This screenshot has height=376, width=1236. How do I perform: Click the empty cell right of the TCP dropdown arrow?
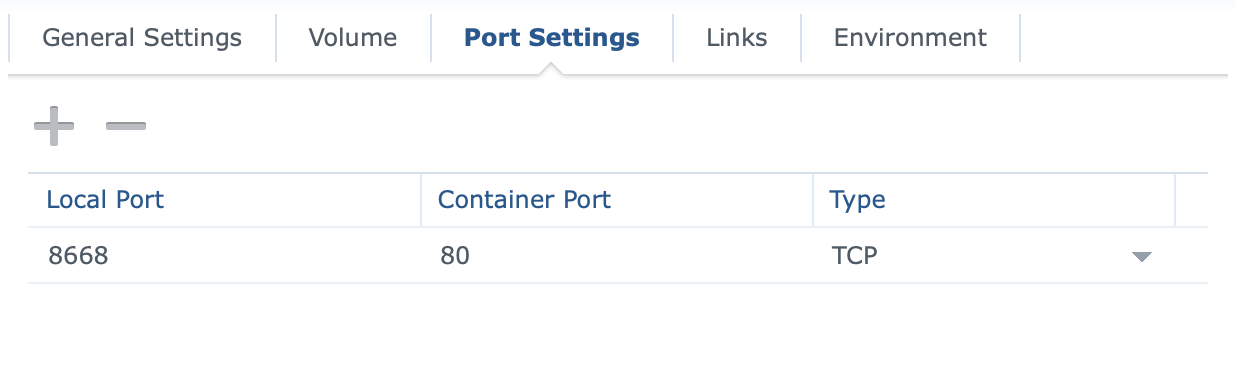click(1191, 256)
